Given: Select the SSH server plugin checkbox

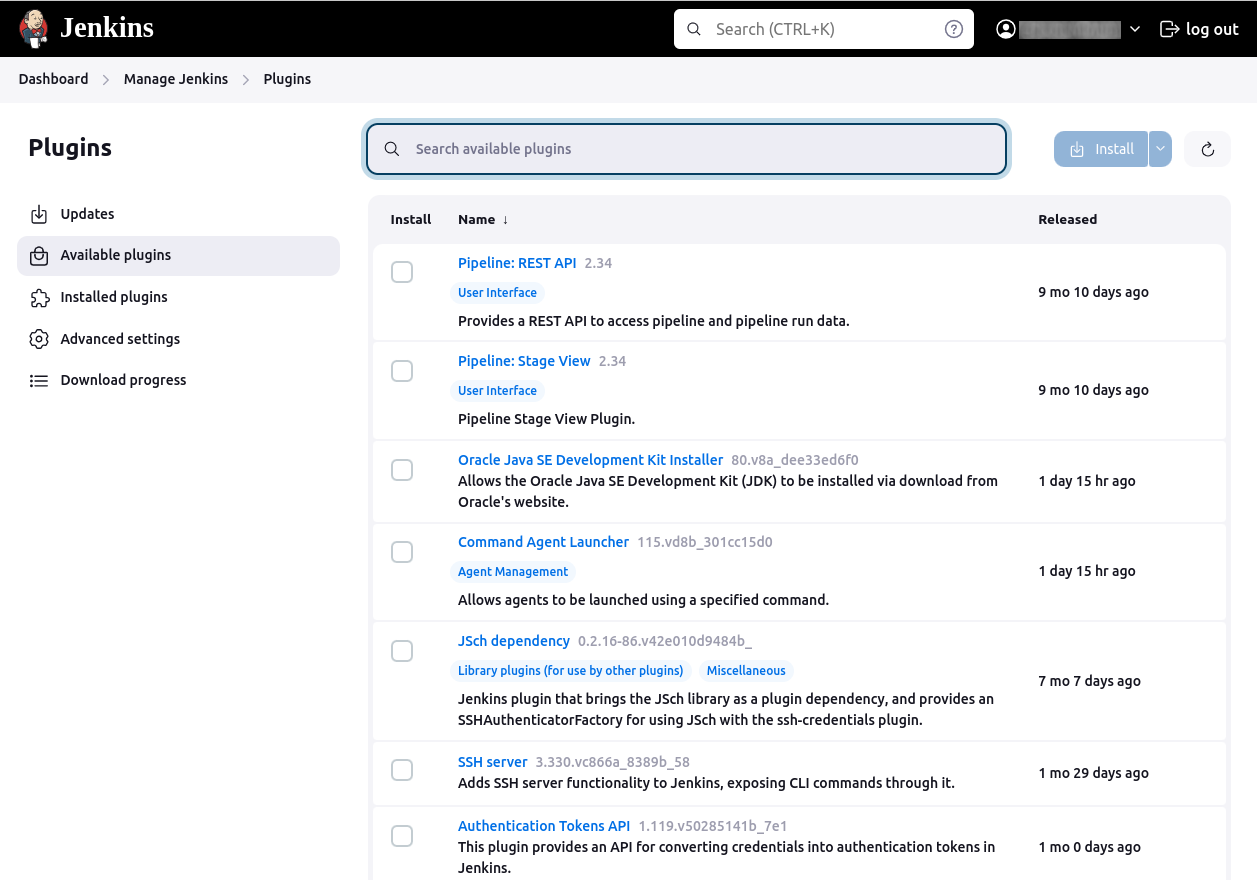Looking at the screenshot, I should click(402, 770).
